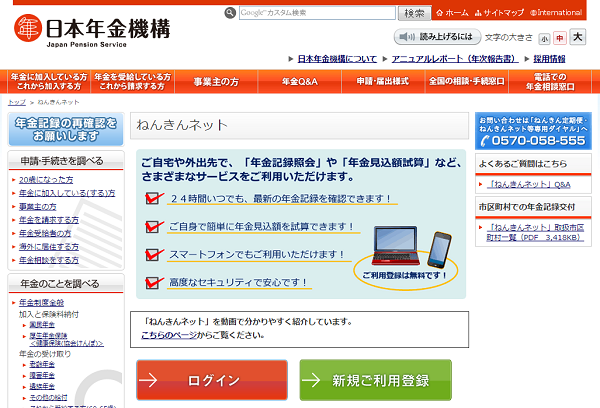Screen dimensions: 600x408
Task: Click 市区町村での年金記録交付 heading
Action: click(x=527, y=207)
